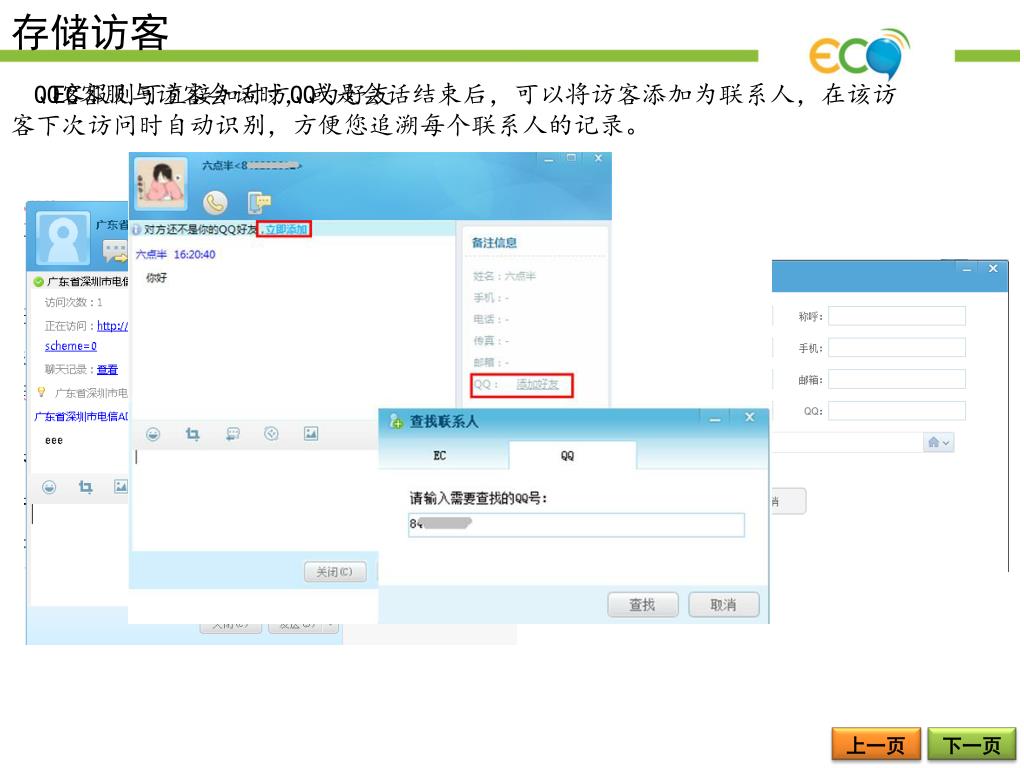Minimize the right contact form window
The image size is (1024, 768).
[967, 269]
